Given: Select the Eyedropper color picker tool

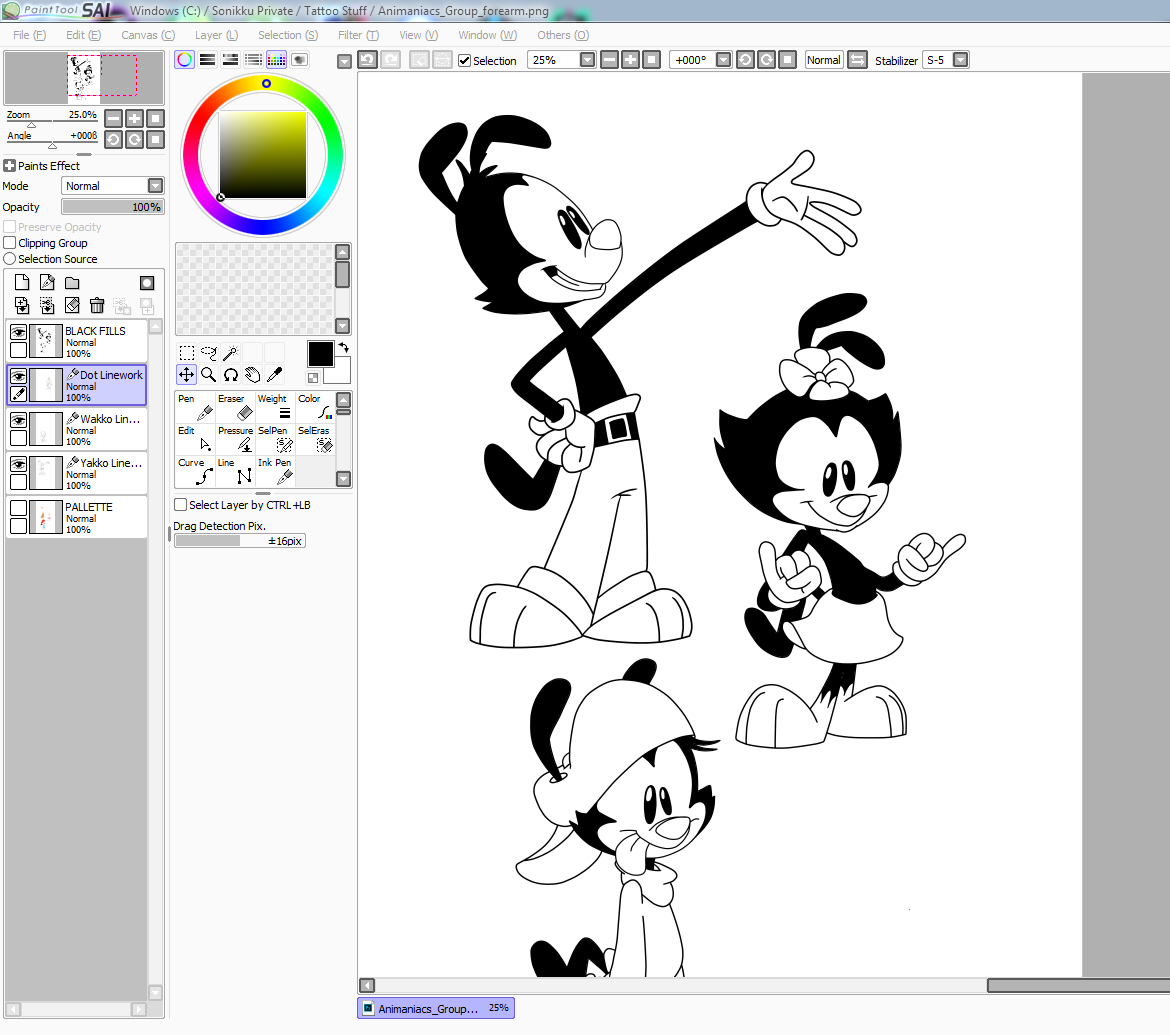Looking at the screenshot, I should [x=275, y=375].
